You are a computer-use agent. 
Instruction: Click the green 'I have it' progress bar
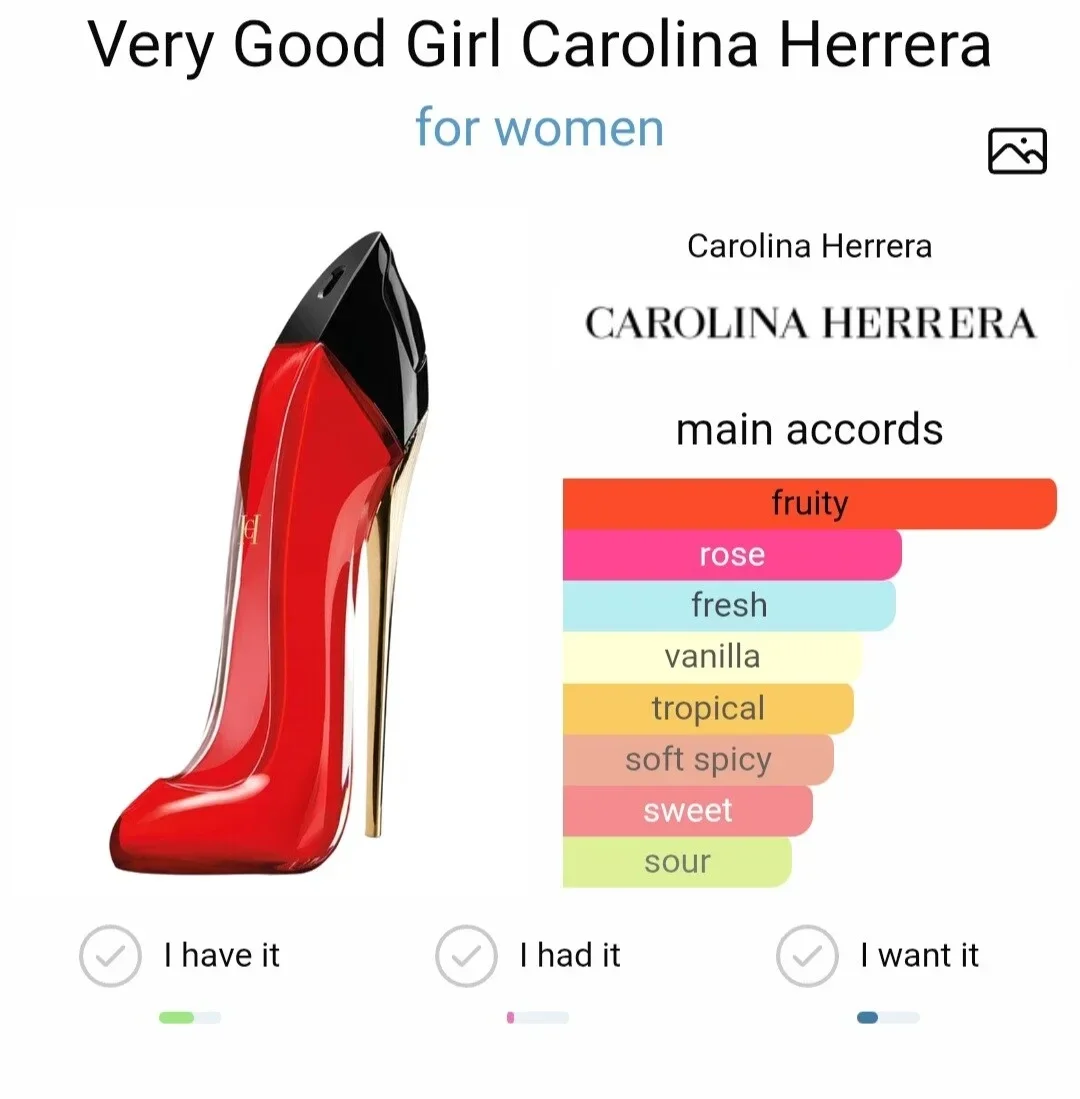[x=190, y=1018]
